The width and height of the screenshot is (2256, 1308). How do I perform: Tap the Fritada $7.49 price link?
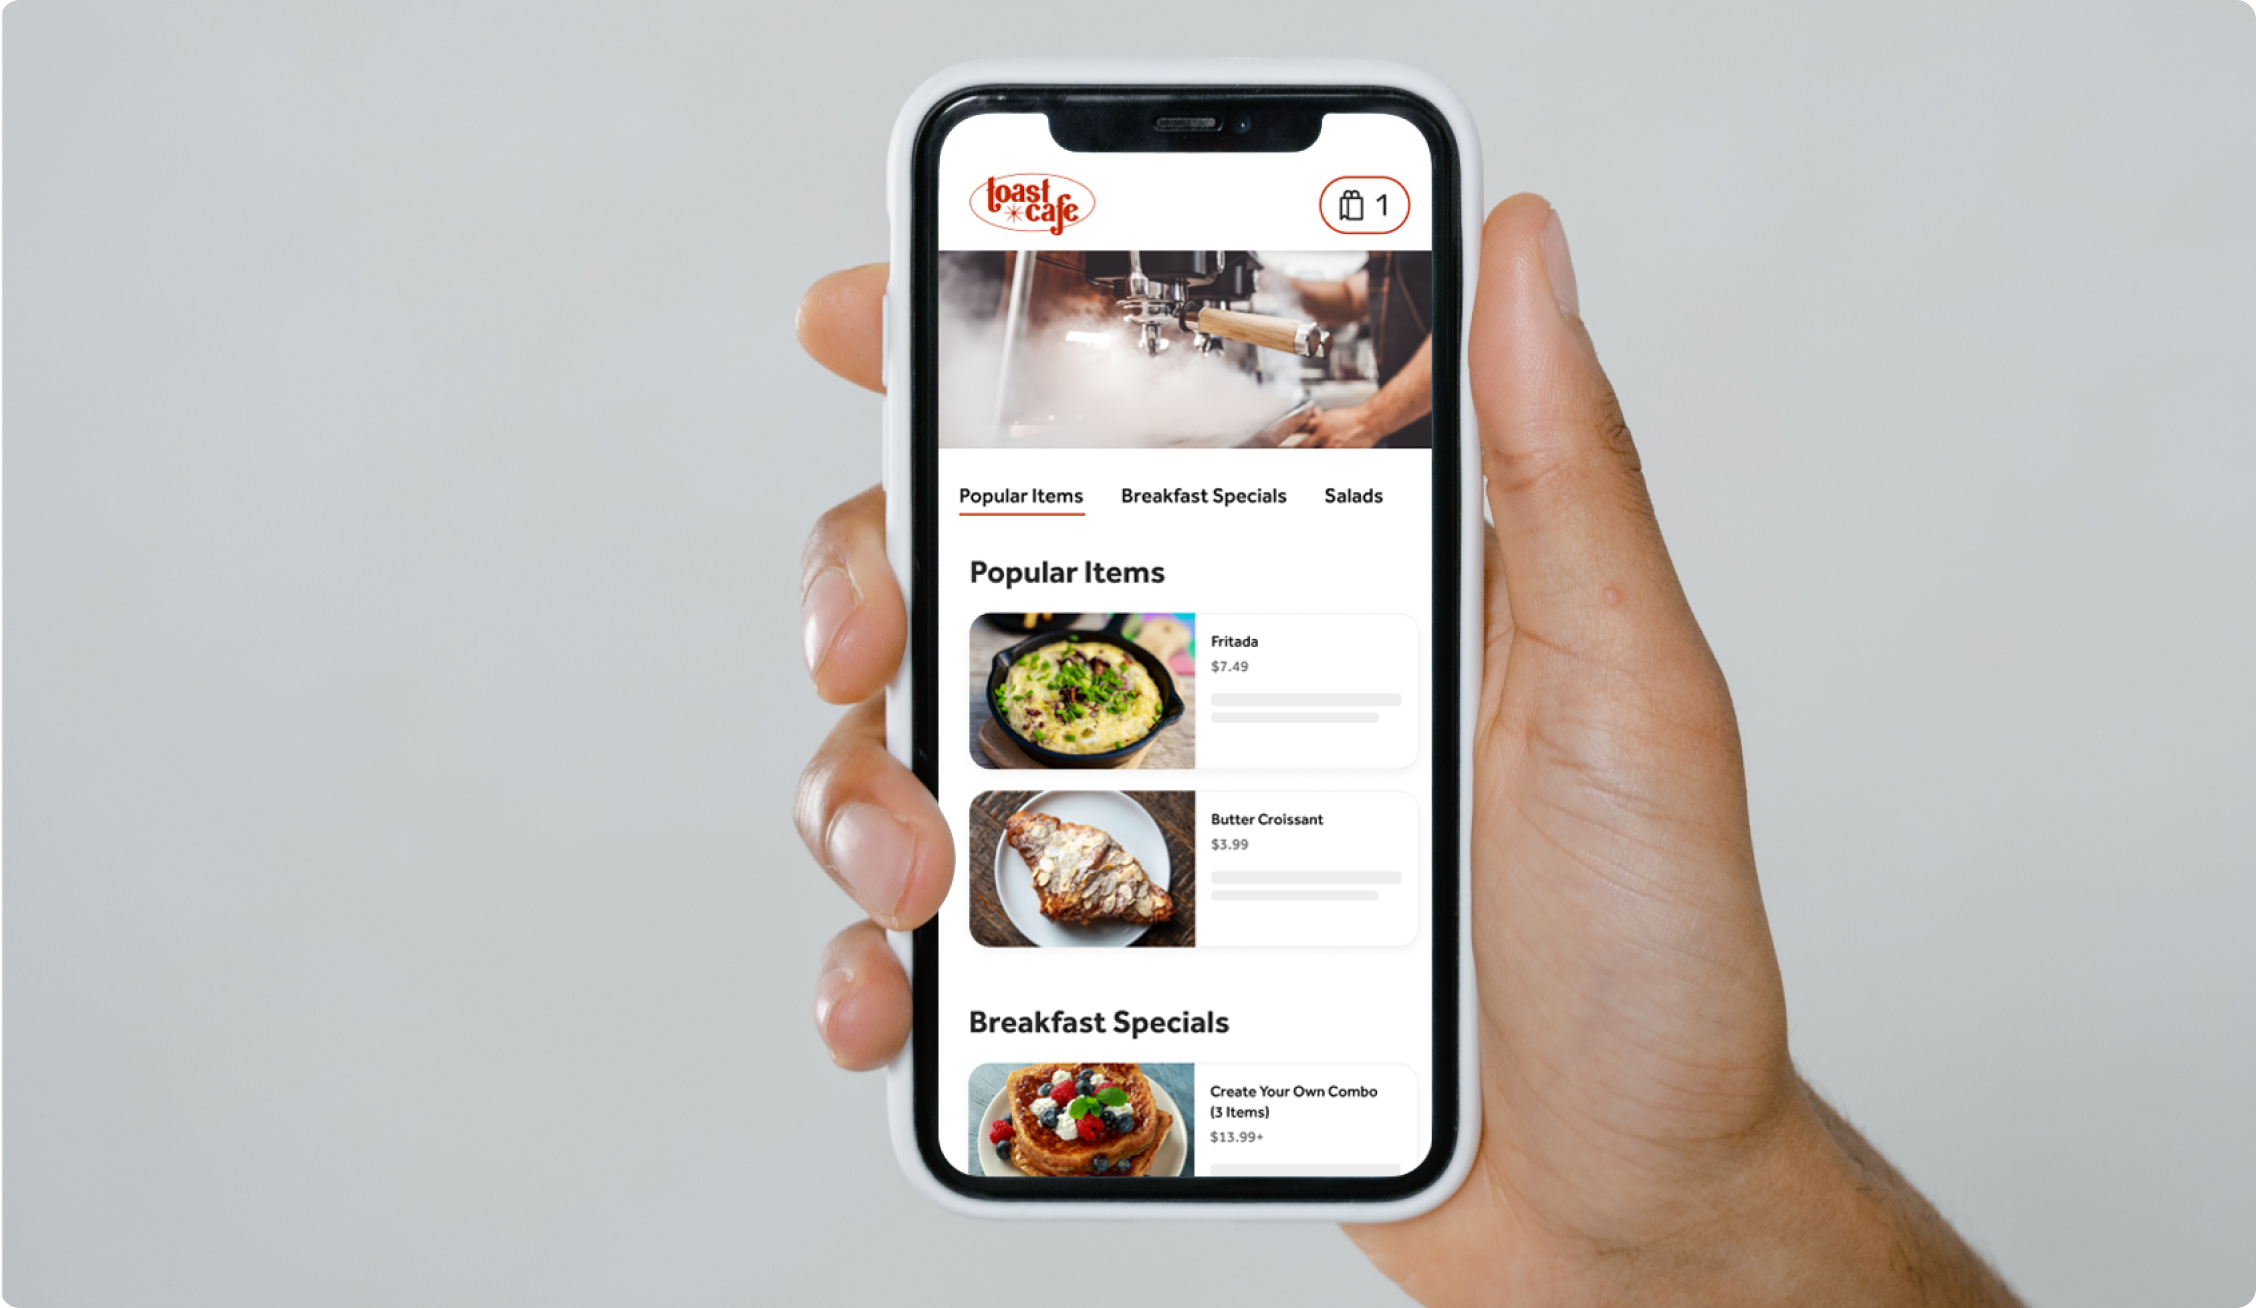click(x=1230, y=666)
